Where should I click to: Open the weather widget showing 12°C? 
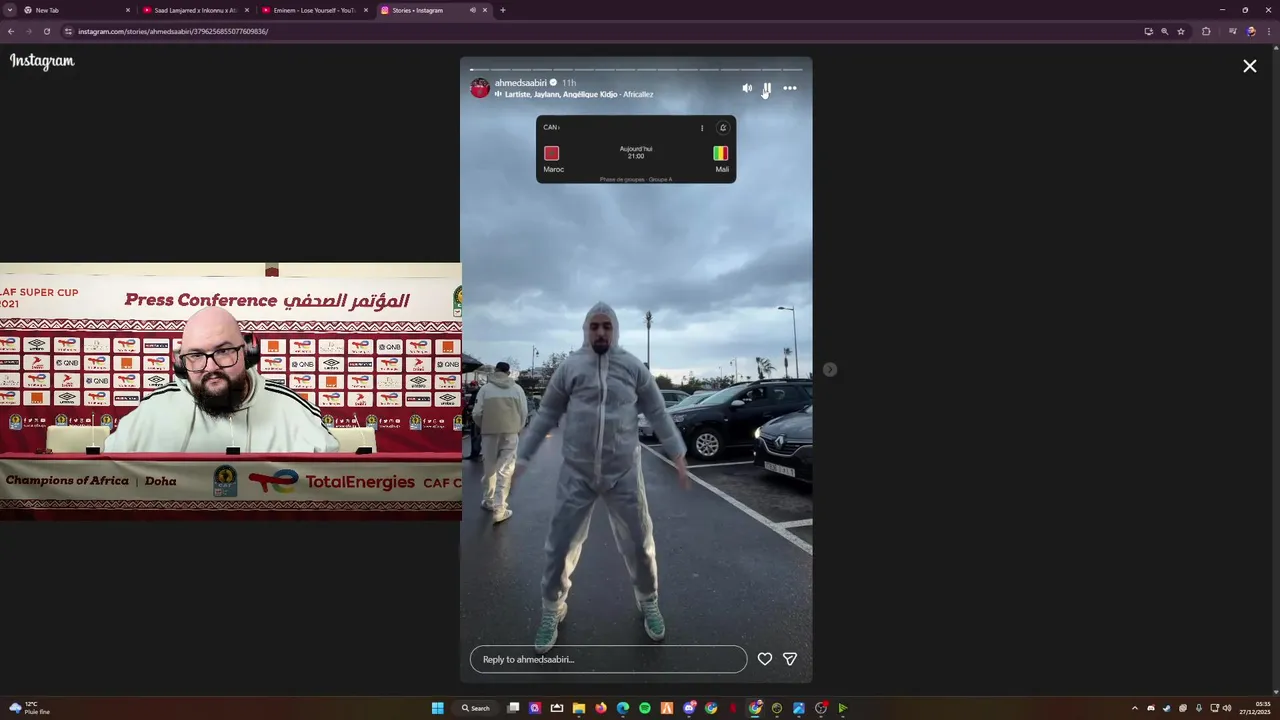coord(29,708)
